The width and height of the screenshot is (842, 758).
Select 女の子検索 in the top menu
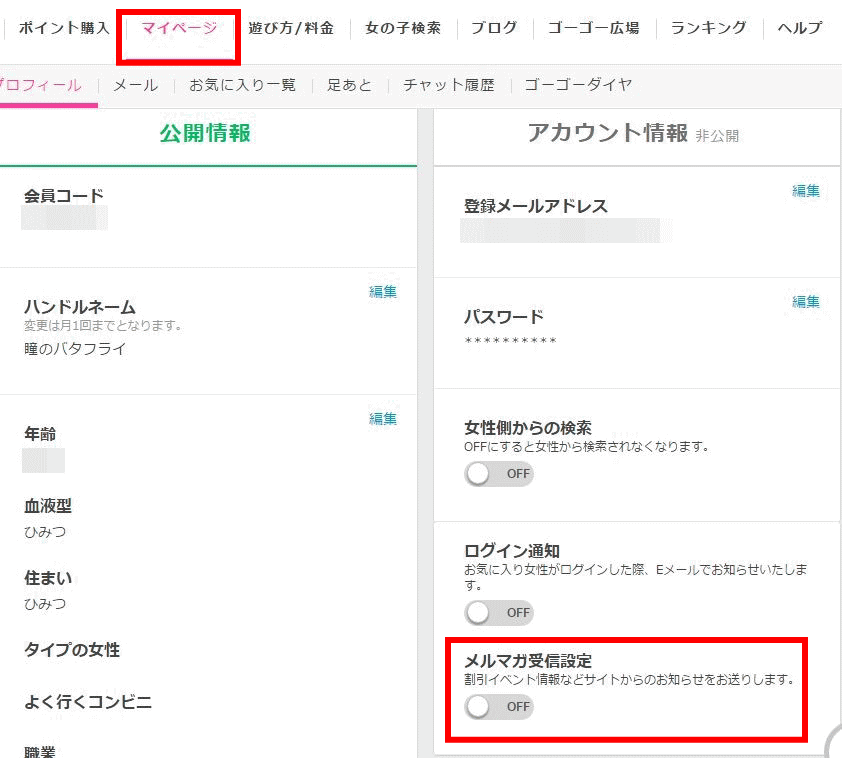click(403, 28)
